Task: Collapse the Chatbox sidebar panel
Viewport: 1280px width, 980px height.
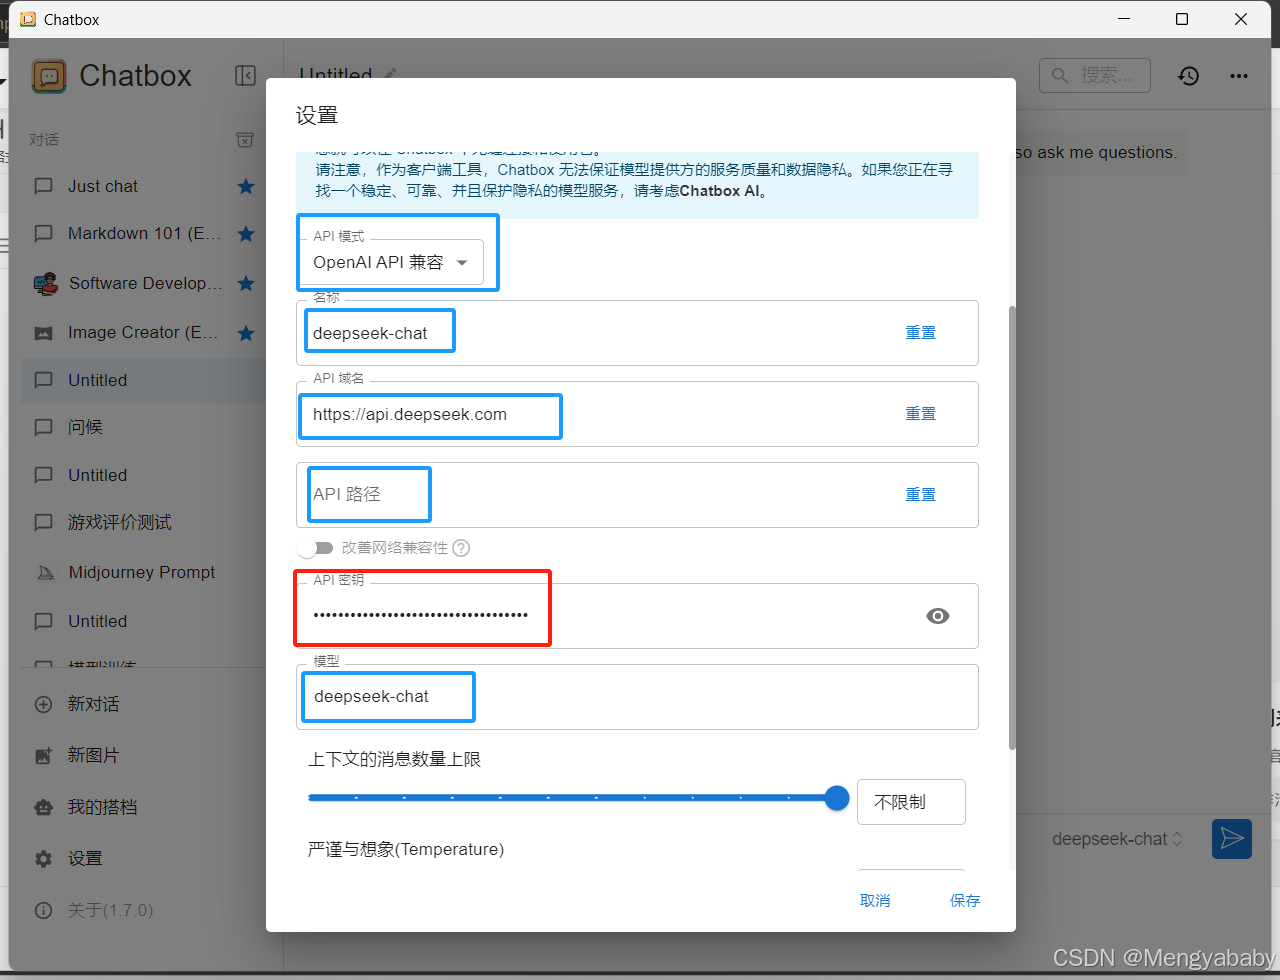Action: (x=245, y=75)
